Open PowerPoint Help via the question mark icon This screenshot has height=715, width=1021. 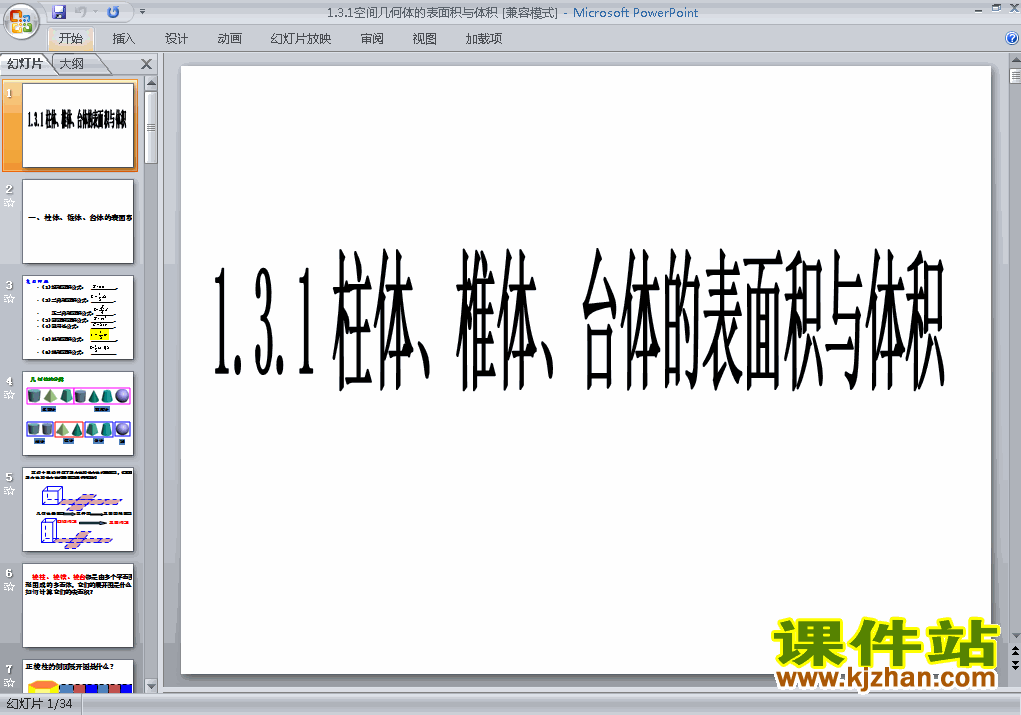(1012, 38)
